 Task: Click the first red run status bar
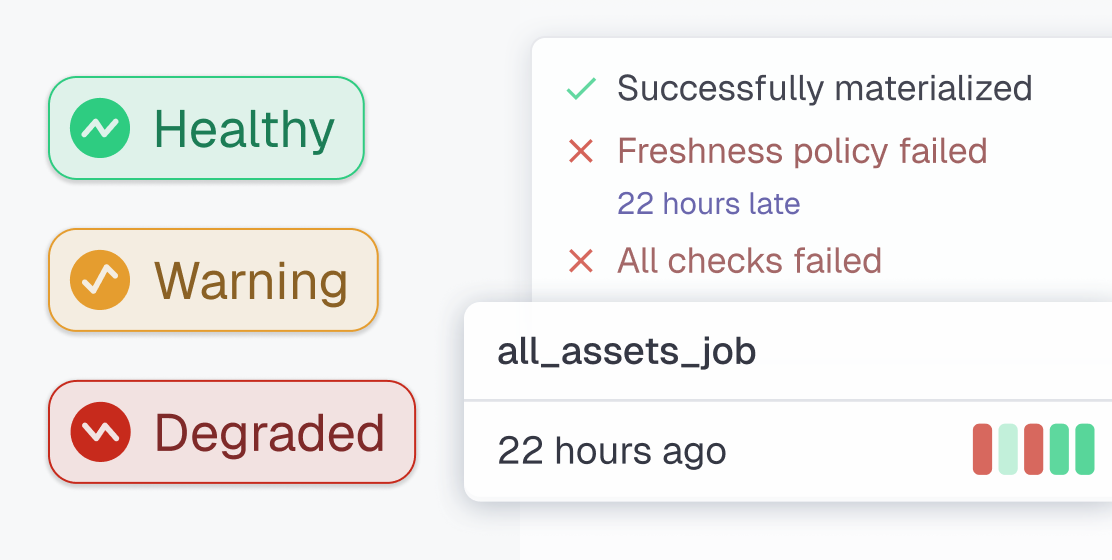click(x=982, y=449)
